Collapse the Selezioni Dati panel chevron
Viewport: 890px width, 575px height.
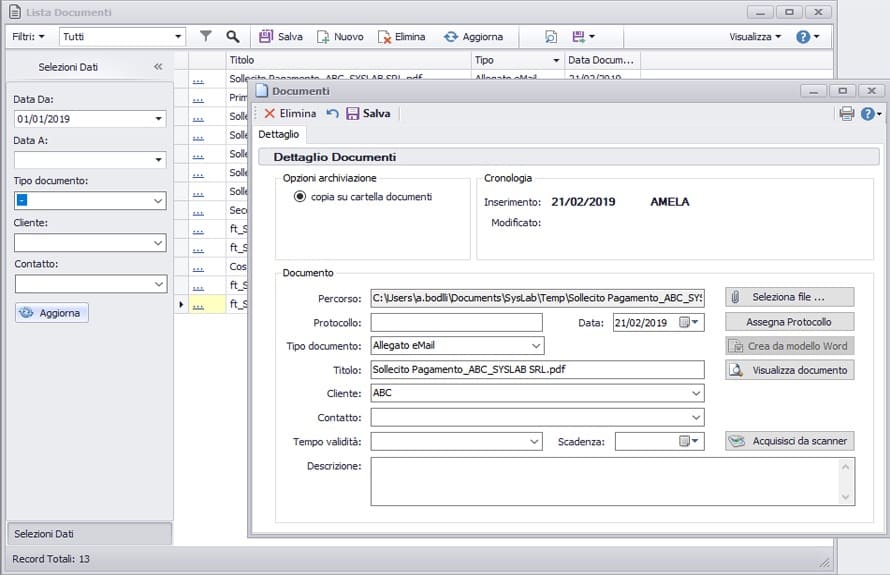point(158,67)
